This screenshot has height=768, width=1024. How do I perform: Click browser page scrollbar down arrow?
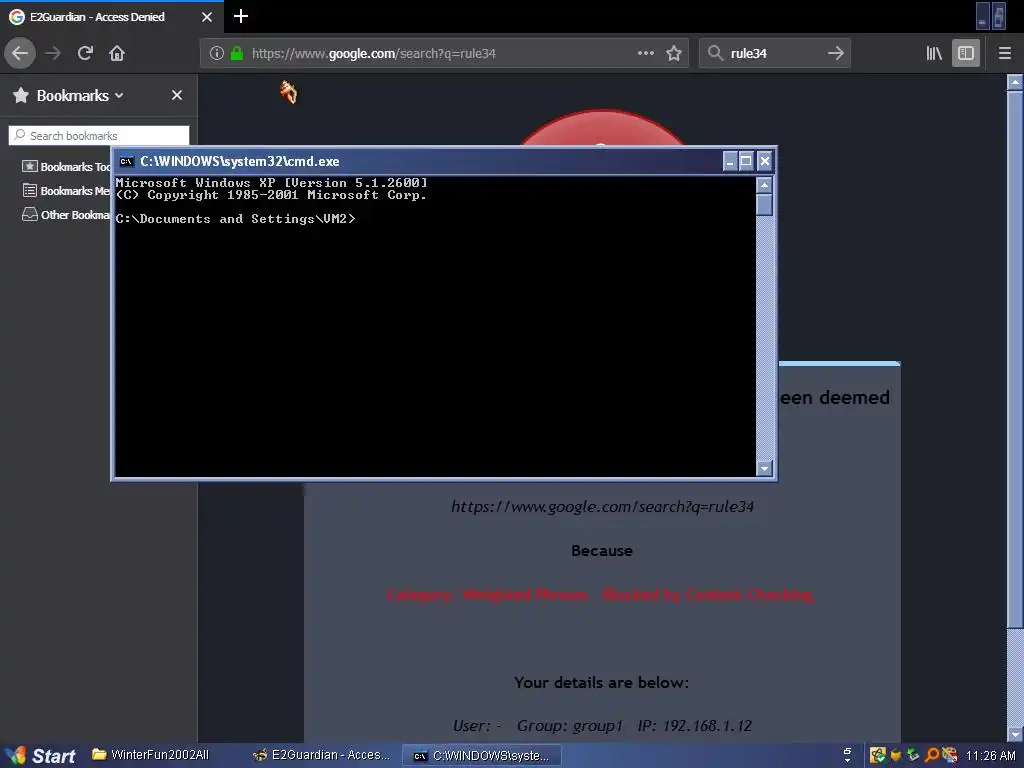[1015, 735]
